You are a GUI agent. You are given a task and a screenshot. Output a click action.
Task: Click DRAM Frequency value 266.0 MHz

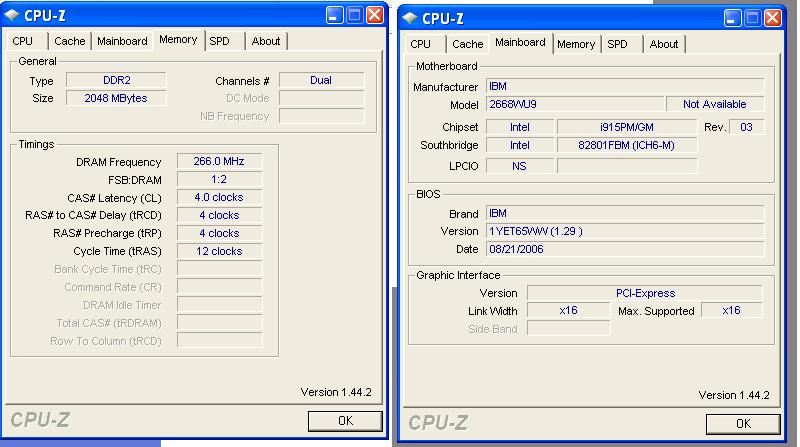pos(219,161)
